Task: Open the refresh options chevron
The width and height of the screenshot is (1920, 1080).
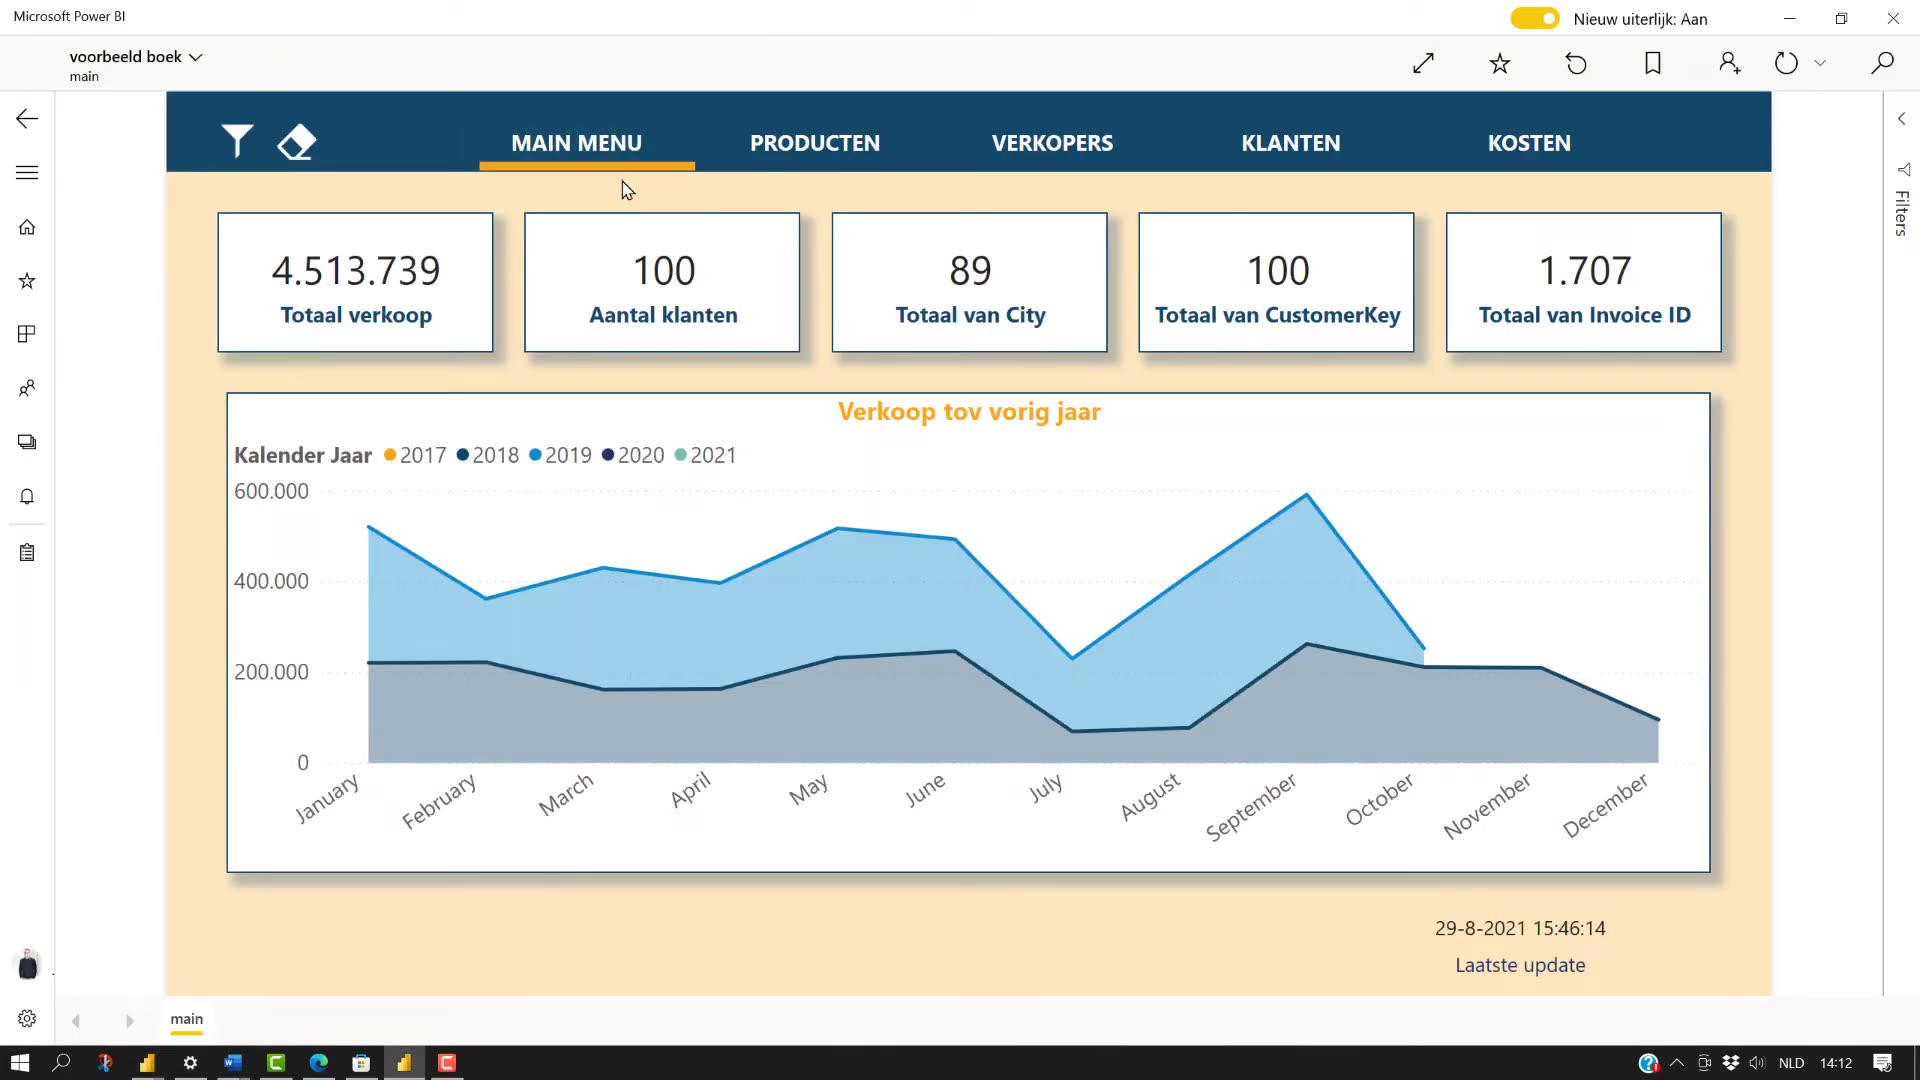Action: [x=1822, y=63]
